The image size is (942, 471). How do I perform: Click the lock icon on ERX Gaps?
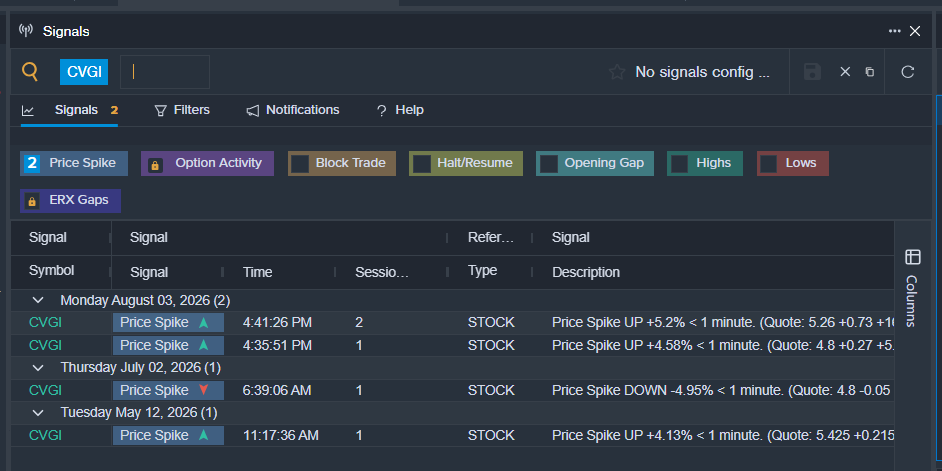(x=32, y=201)
